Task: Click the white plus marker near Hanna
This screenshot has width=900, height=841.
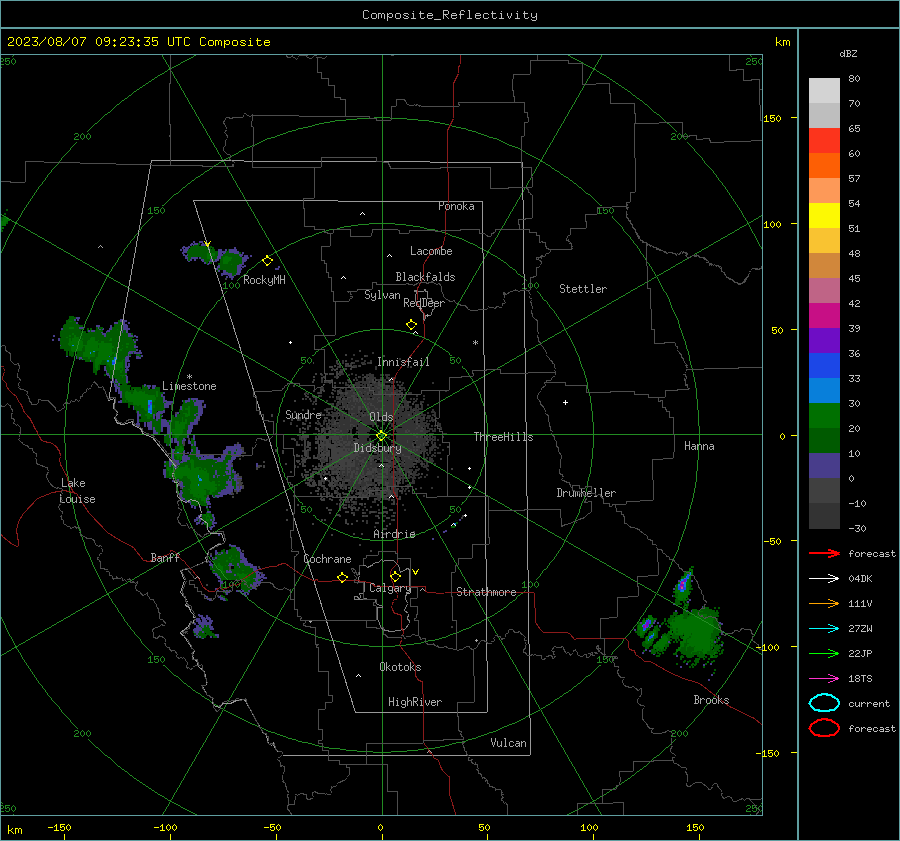Action: pos(565,402)
